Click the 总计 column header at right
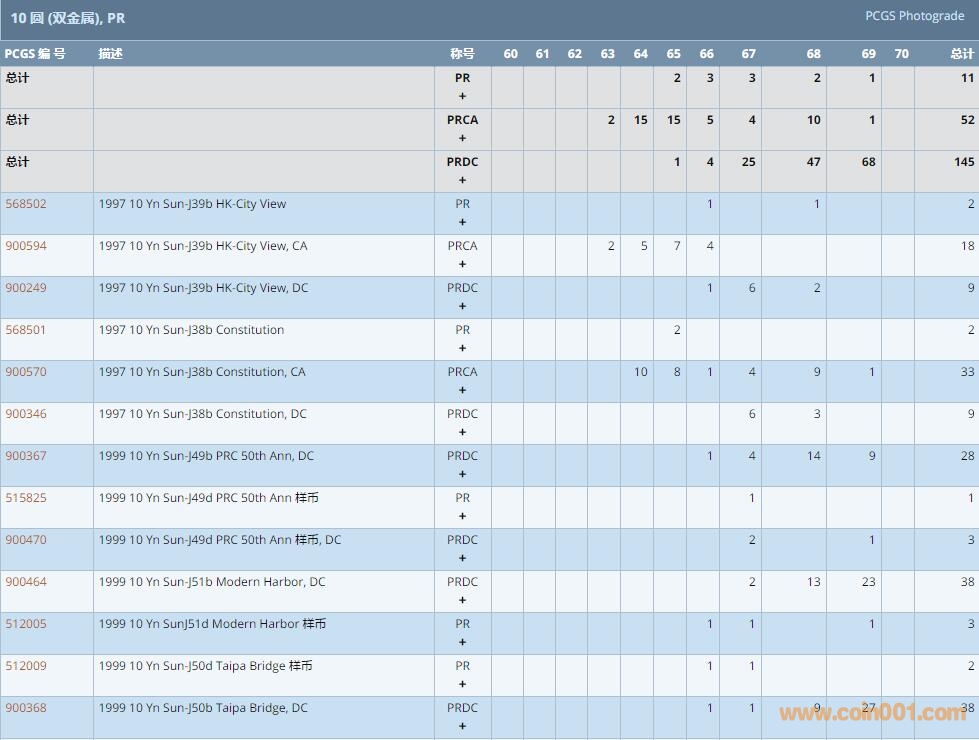The image size is (979, 740). 961,54
